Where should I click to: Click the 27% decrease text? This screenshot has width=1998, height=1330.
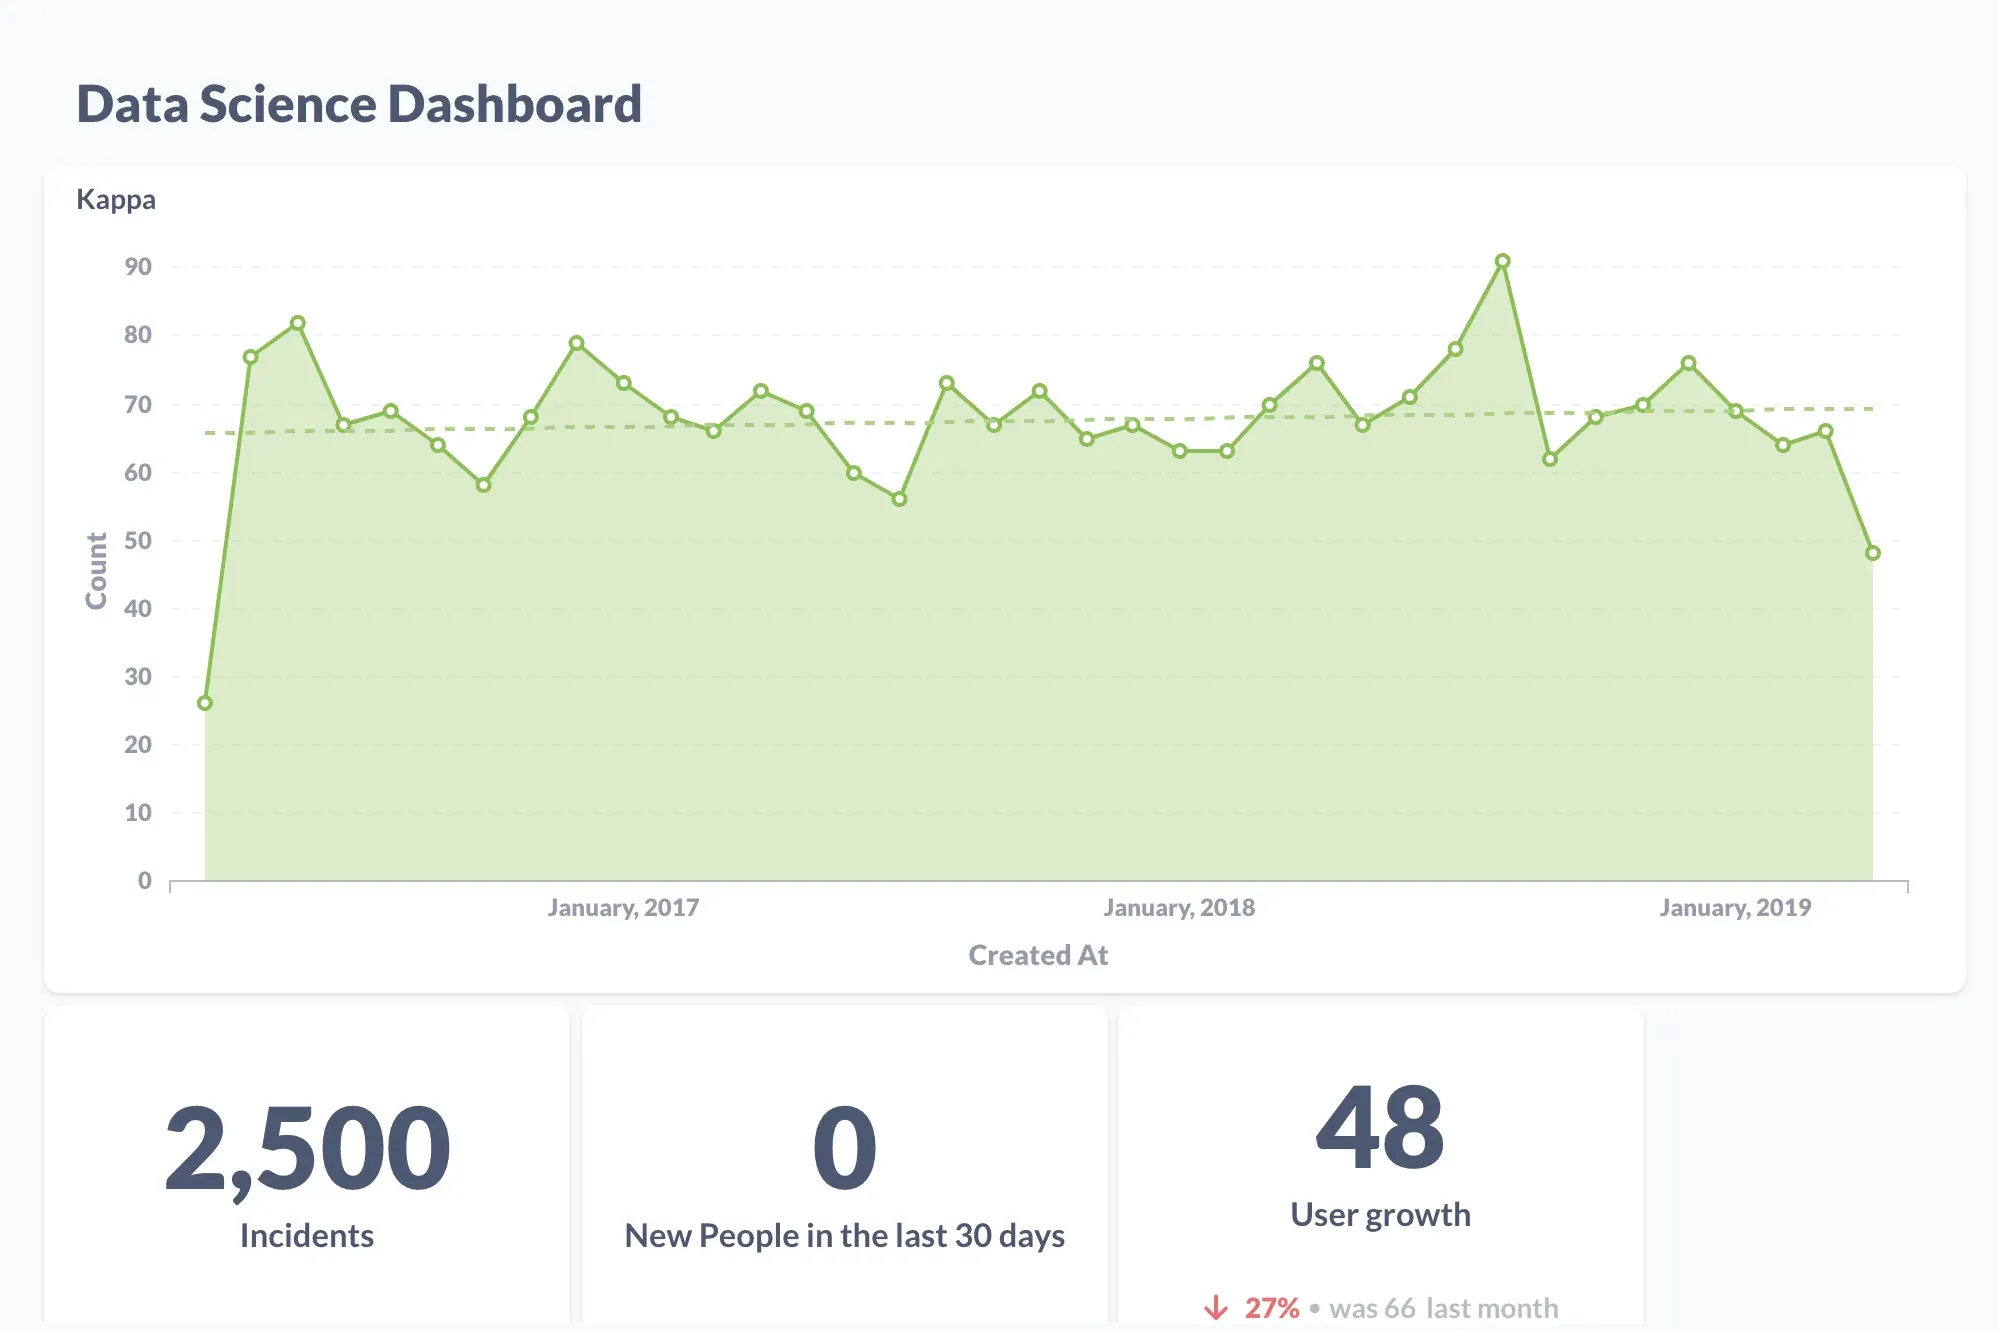(1272, 1307)
